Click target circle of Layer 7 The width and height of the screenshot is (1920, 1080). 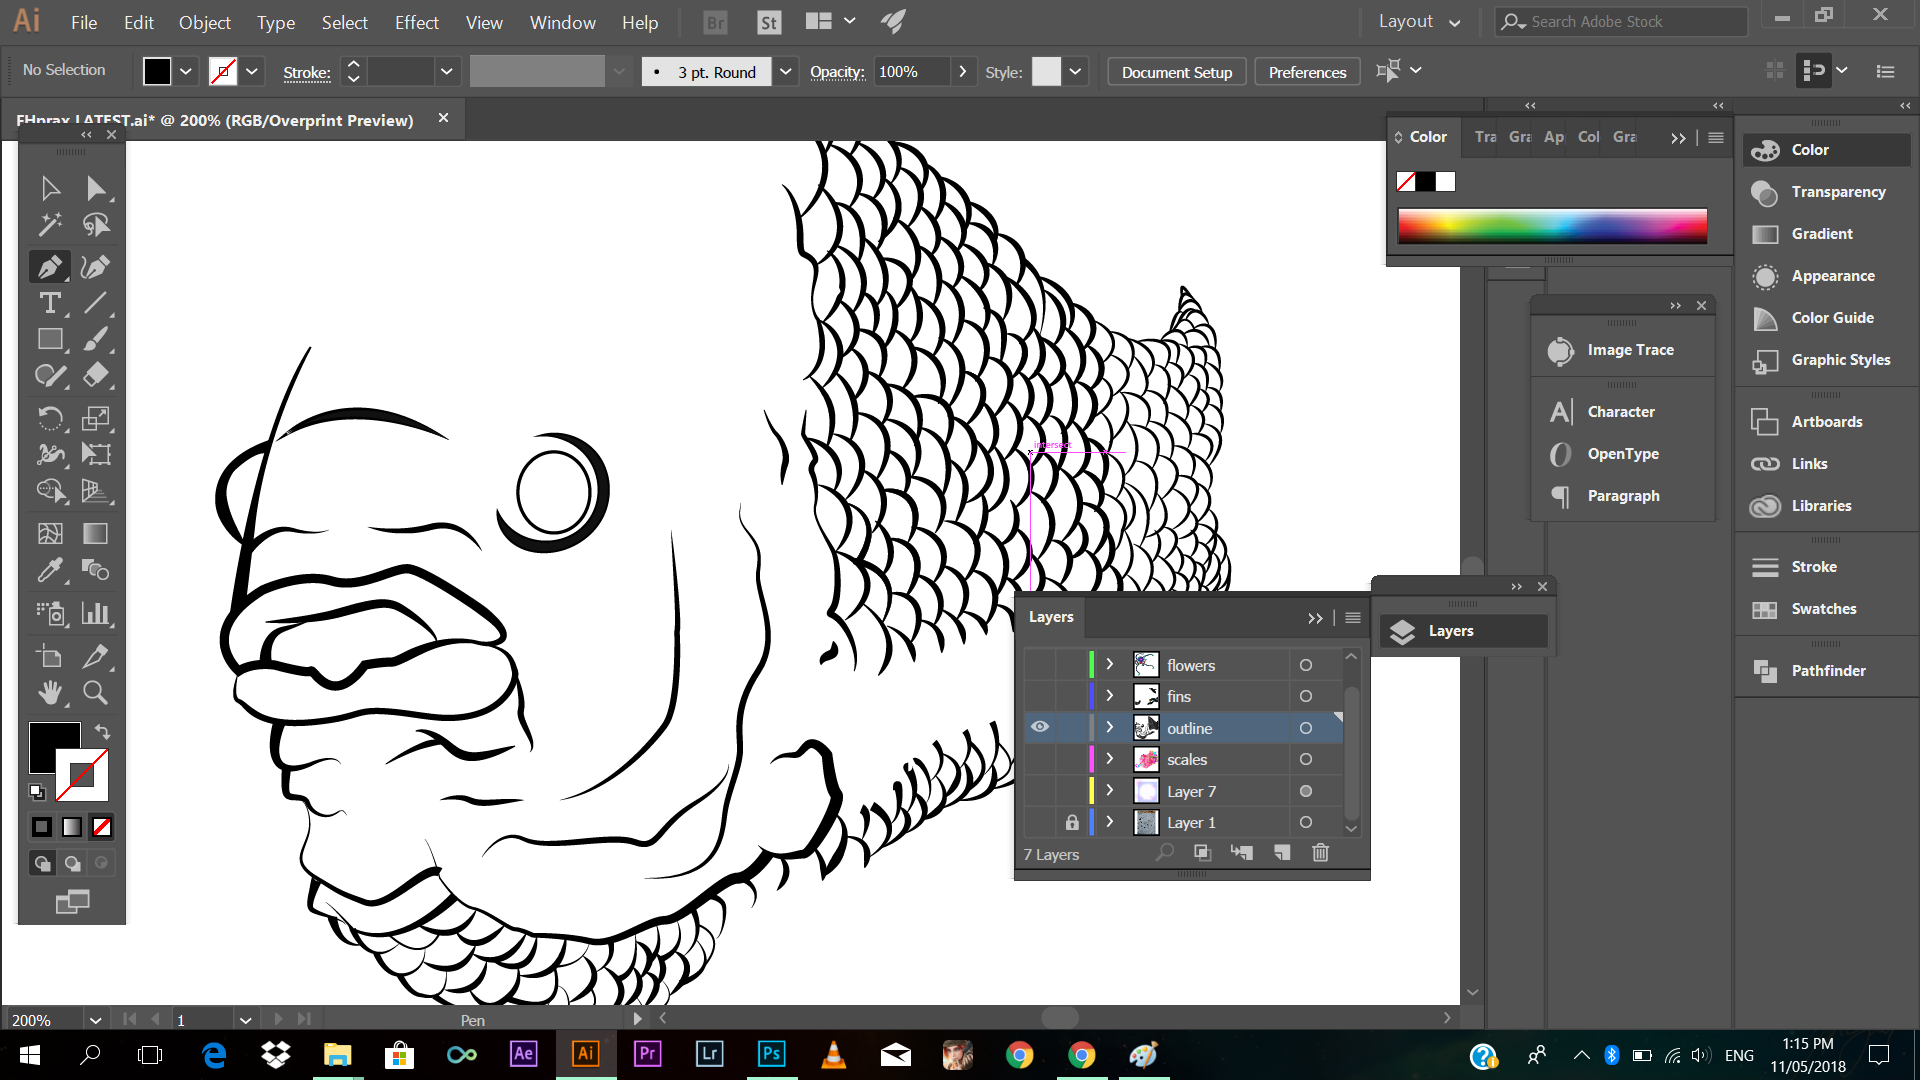pos(1305,791)
